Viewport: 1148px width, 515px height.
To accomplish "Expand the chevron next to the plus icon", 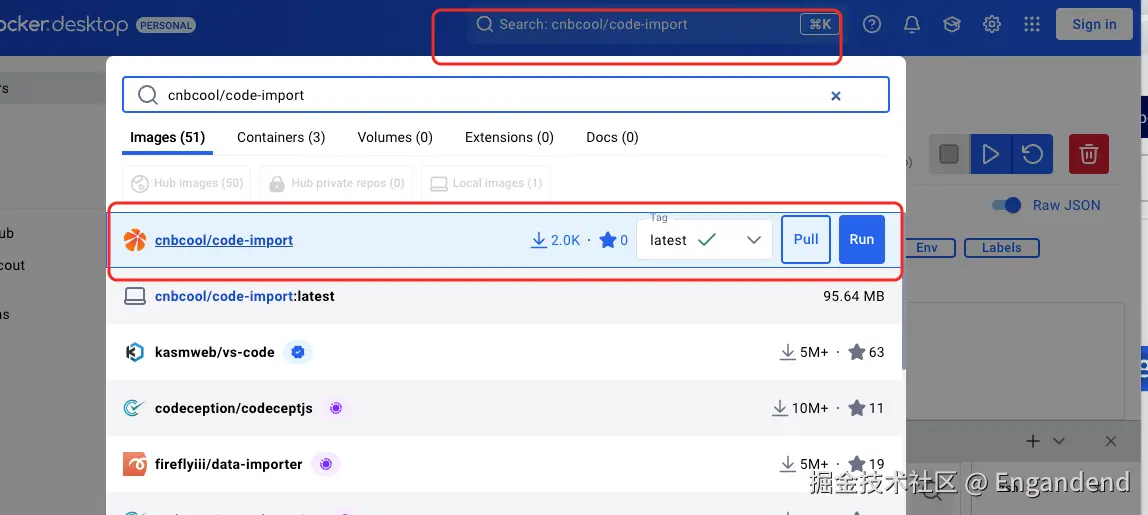I will coord(1059,441).
